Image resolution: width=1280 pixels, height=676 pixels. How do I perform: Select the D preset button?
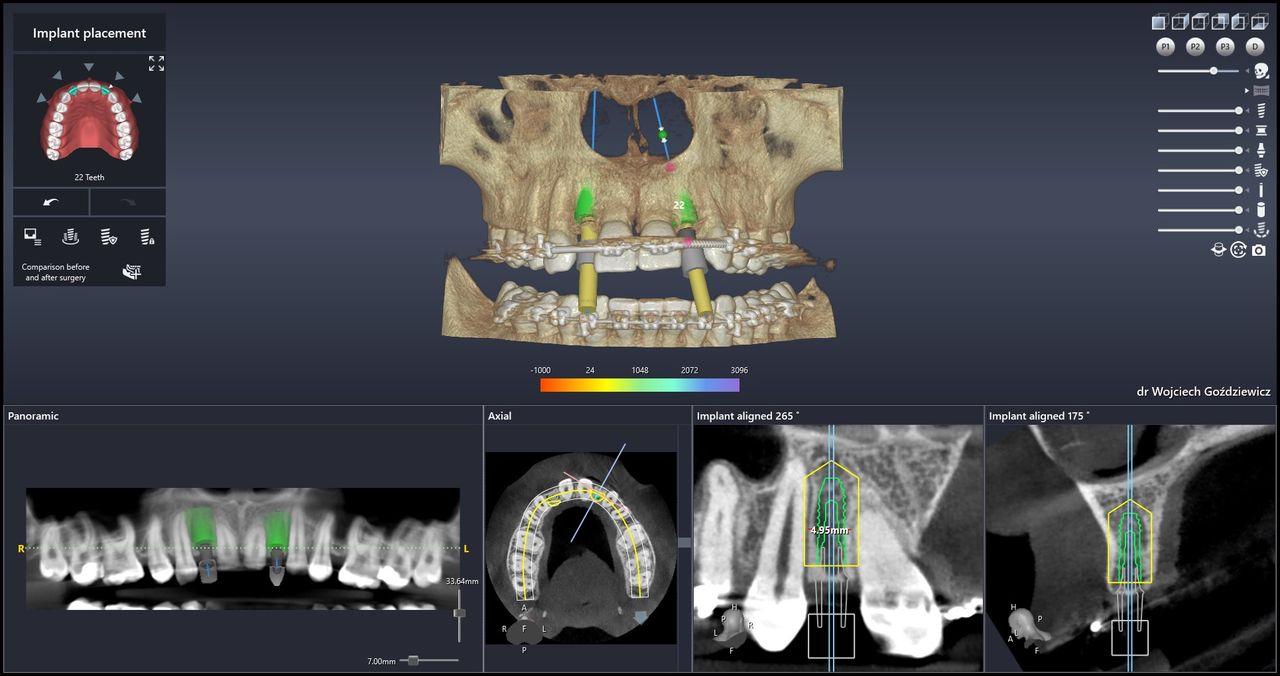tap(1255, 47)
